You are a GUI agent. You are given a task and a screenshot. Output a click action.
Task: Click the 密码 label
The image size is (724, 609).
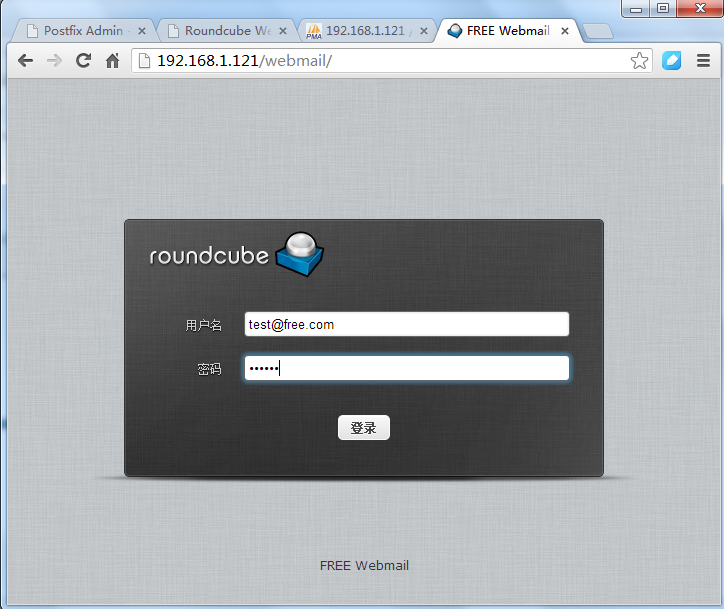[x=209, y=369]
